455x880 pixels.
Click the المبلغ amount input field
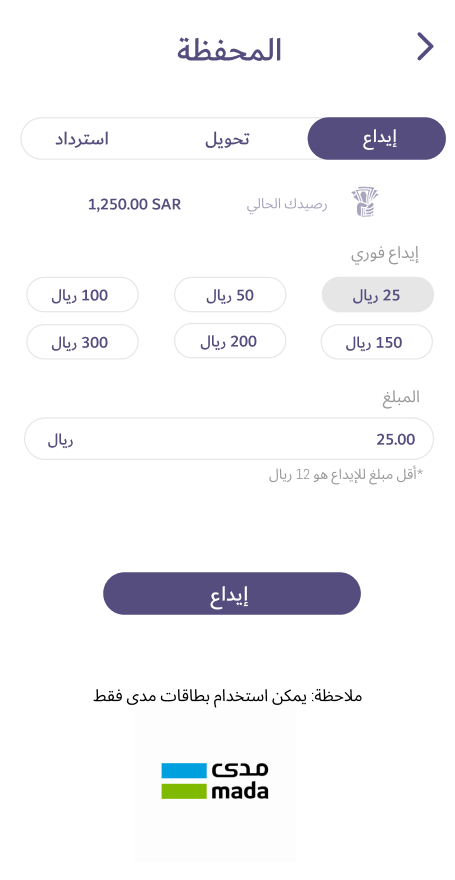(229, 439)
